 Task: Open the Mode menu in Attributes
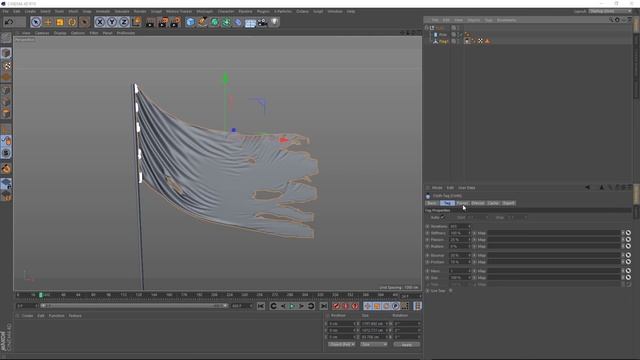[437, 188]
